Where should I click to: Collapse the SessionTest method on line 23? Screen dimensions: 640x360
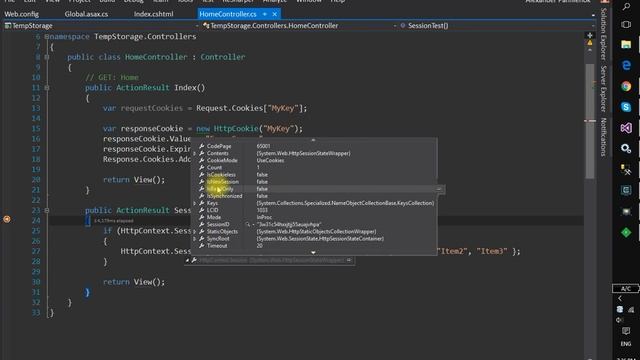(x=47, y=211)
